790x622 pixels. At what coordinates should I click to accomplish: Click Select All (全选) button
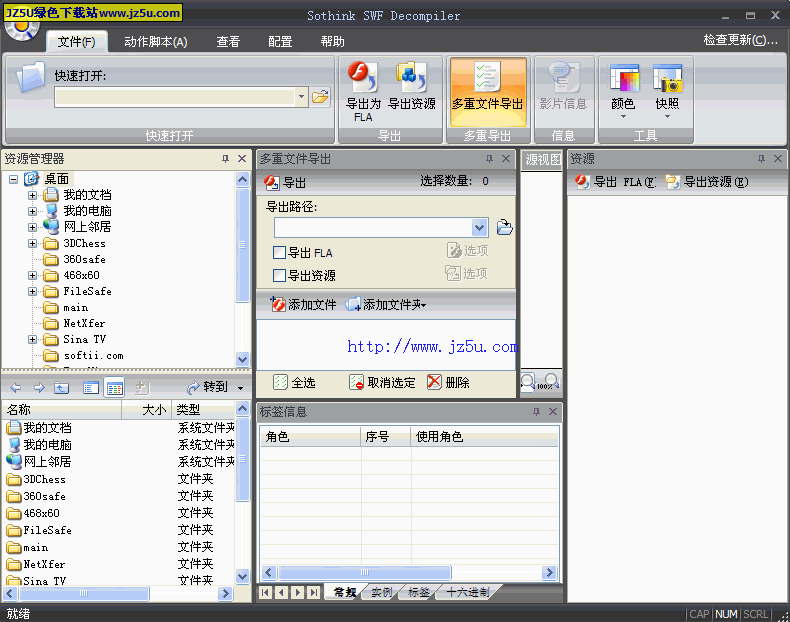[x=295, y=382]
